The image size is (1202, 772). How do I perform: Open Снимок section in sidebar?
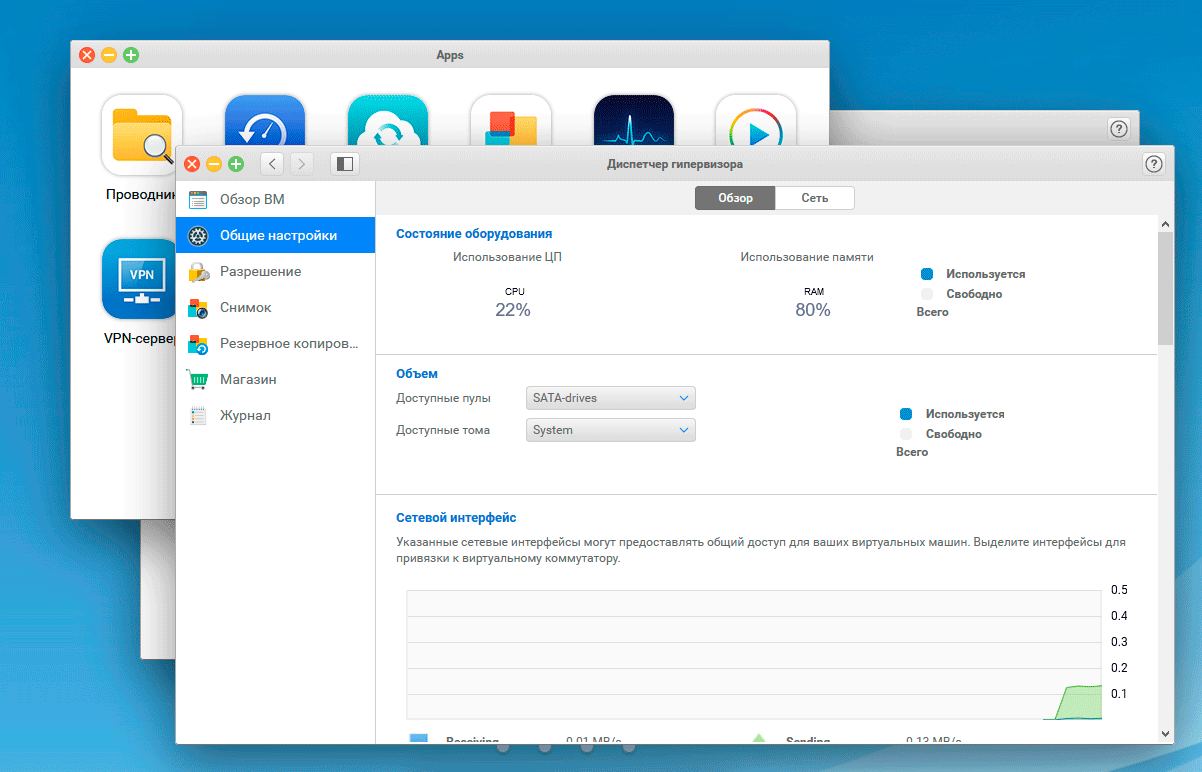(x=275, y=308)
